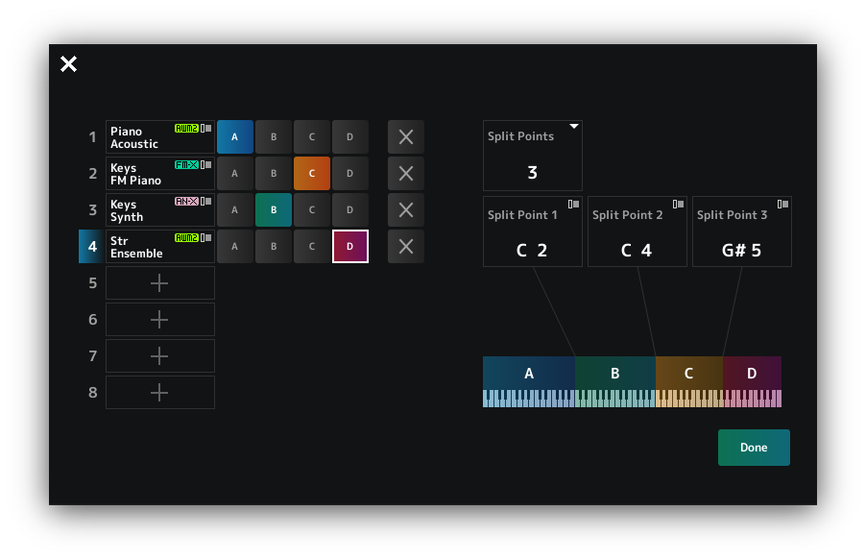This screenshot has height=559, width=866.
Task: Add a part to slot 8
Action: pos(160,392)
